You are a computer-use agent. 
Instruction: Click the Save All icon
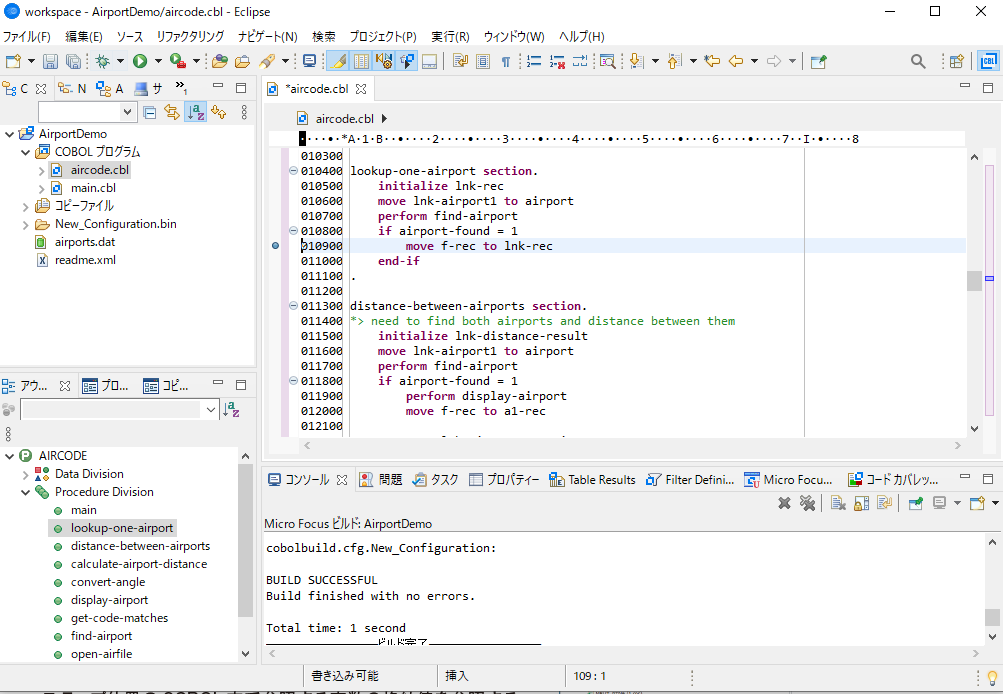[74, 61]
